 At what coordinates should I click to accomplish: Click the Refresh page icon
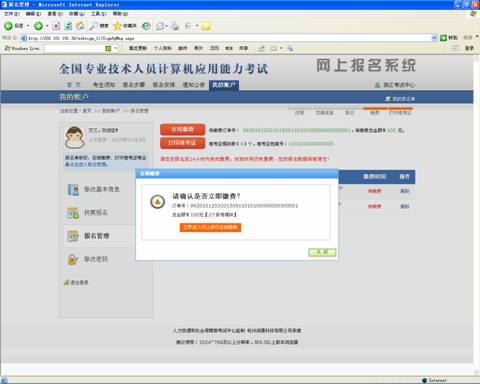[x=68, y=26]
